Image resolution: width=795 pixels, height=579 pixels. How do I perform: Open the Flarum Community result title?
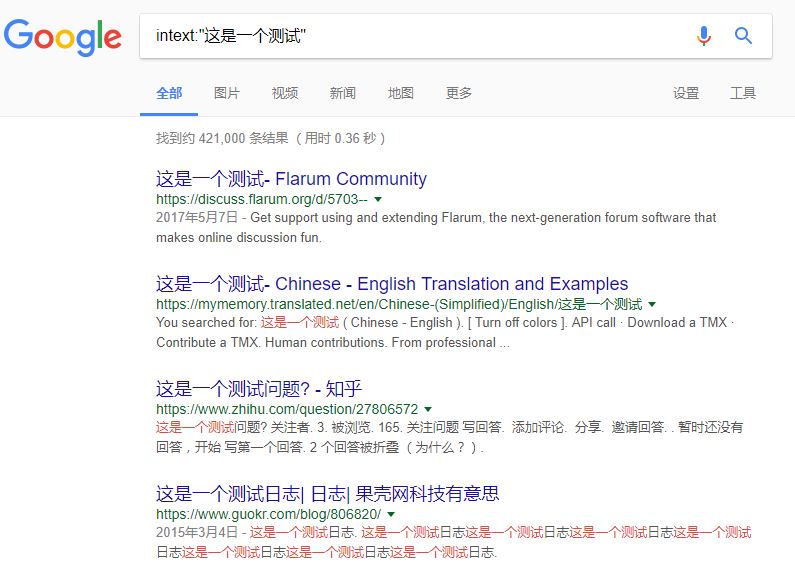click(x=291, y=179)
